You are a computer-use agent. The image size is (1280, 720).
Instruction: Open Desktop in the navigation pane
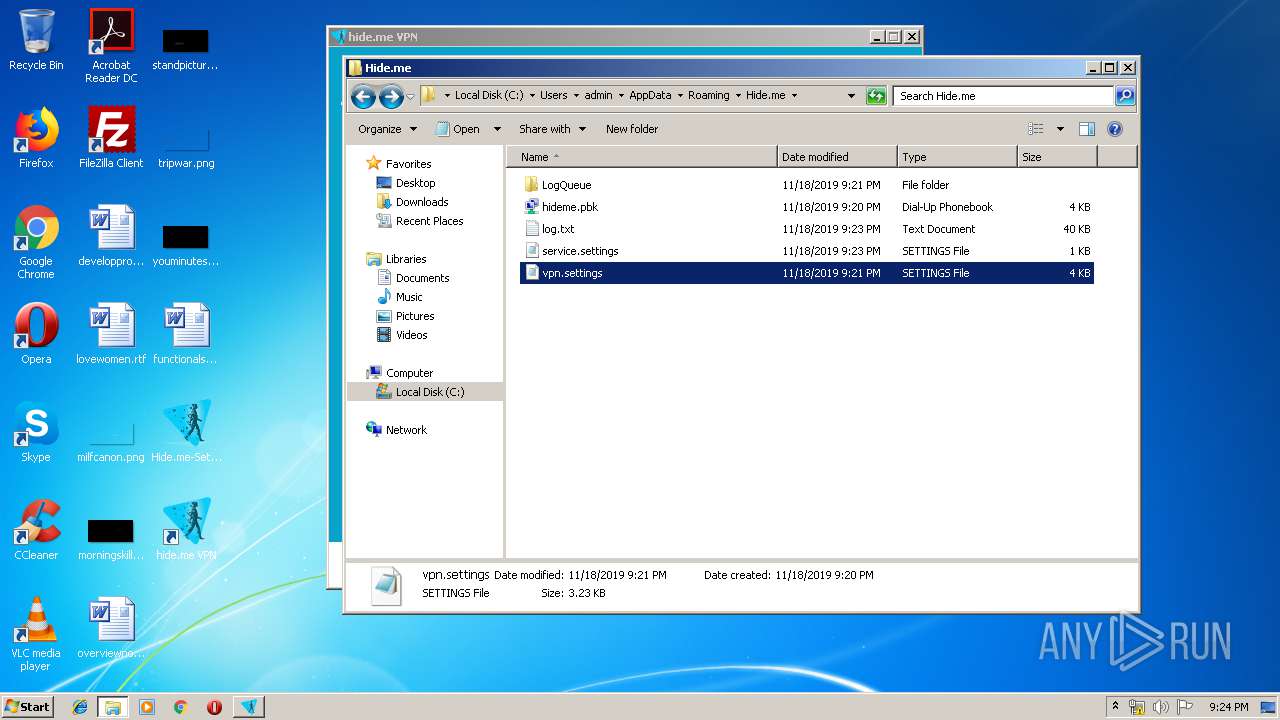pyautogui.click(x=415, y=183)
